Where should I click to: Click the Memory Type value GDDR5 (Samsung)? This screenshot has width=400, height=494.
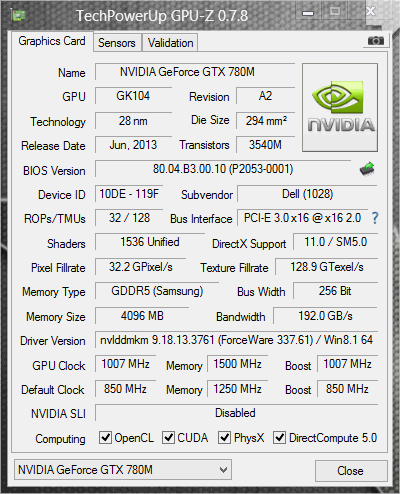tap(157, 291)
